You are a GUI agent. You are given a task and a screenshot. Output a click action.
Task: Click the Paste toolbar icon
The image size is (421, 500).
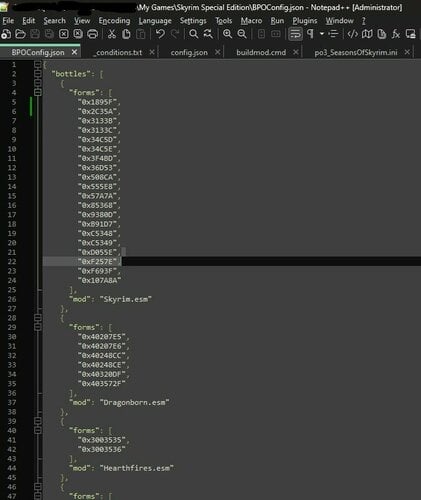pos(141,34)
